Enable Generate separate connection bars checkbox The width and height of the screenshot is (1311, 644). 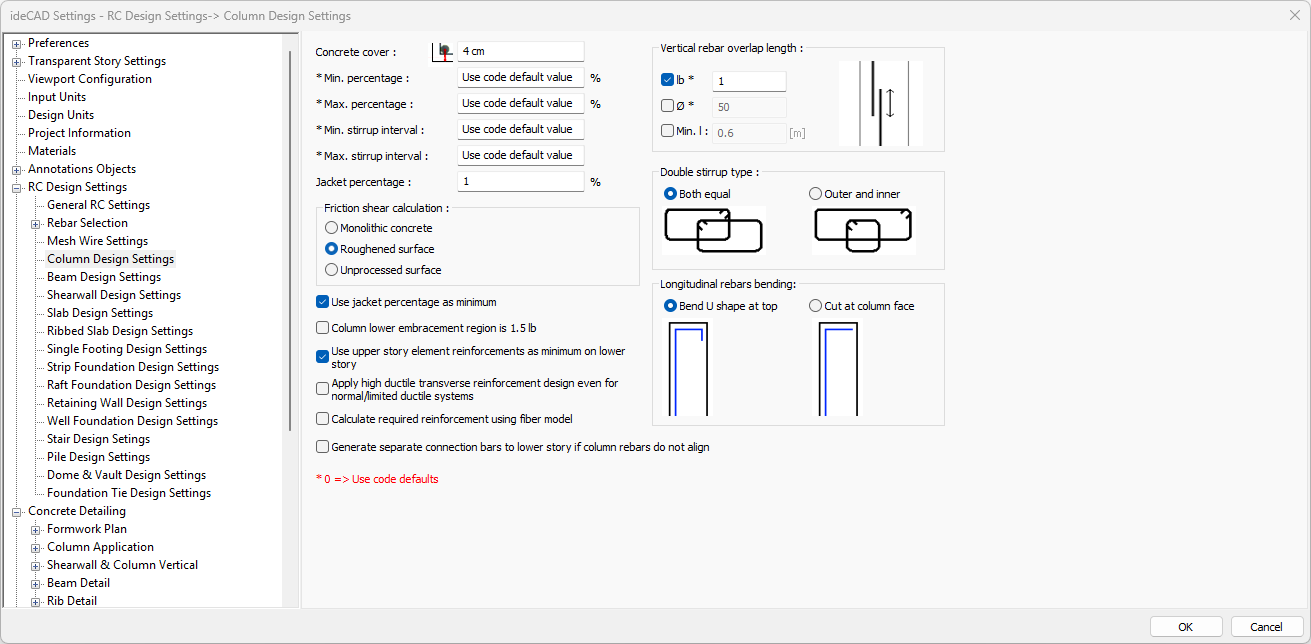[x=322, y=447]
